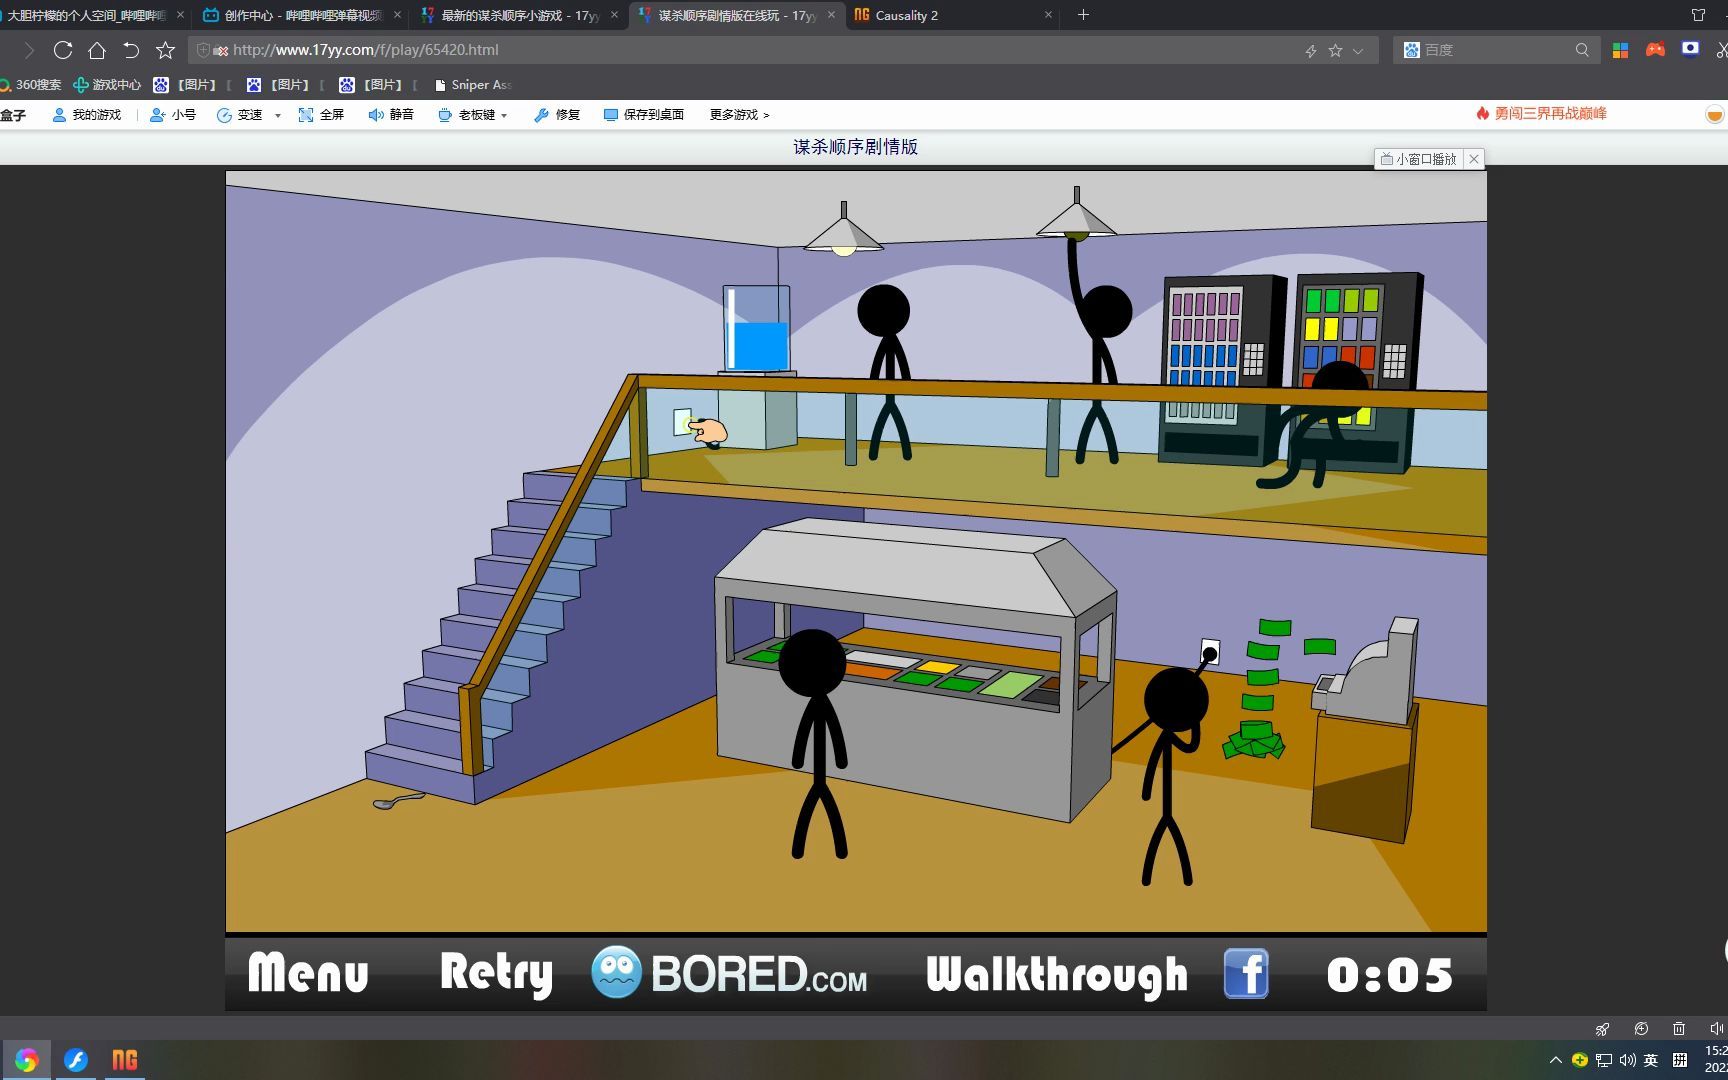Image resolution: width=1728 pixels, height=1080 pixels.
Task: Click the volume icon in system tray
Action: pos(1627,1060)
